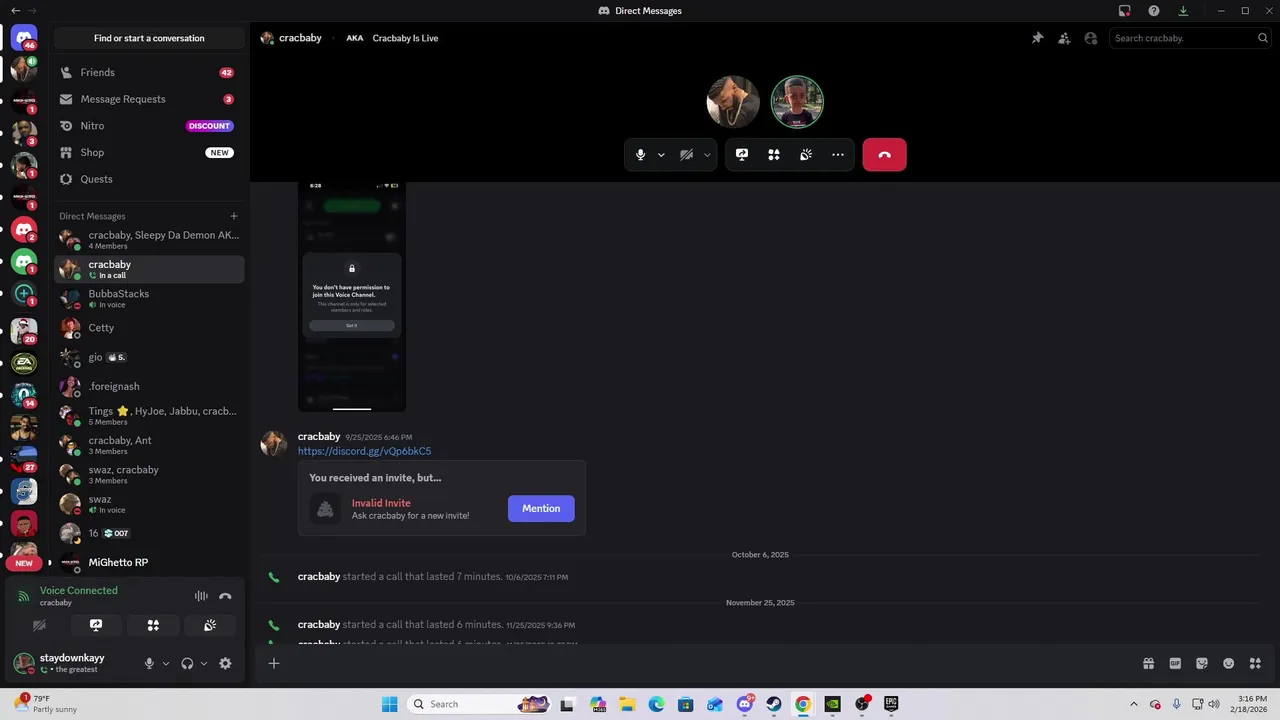The height and width of the screenshot is (720, 1280).
Task: Turn on camera in the call controls
Action: [686, 155]
